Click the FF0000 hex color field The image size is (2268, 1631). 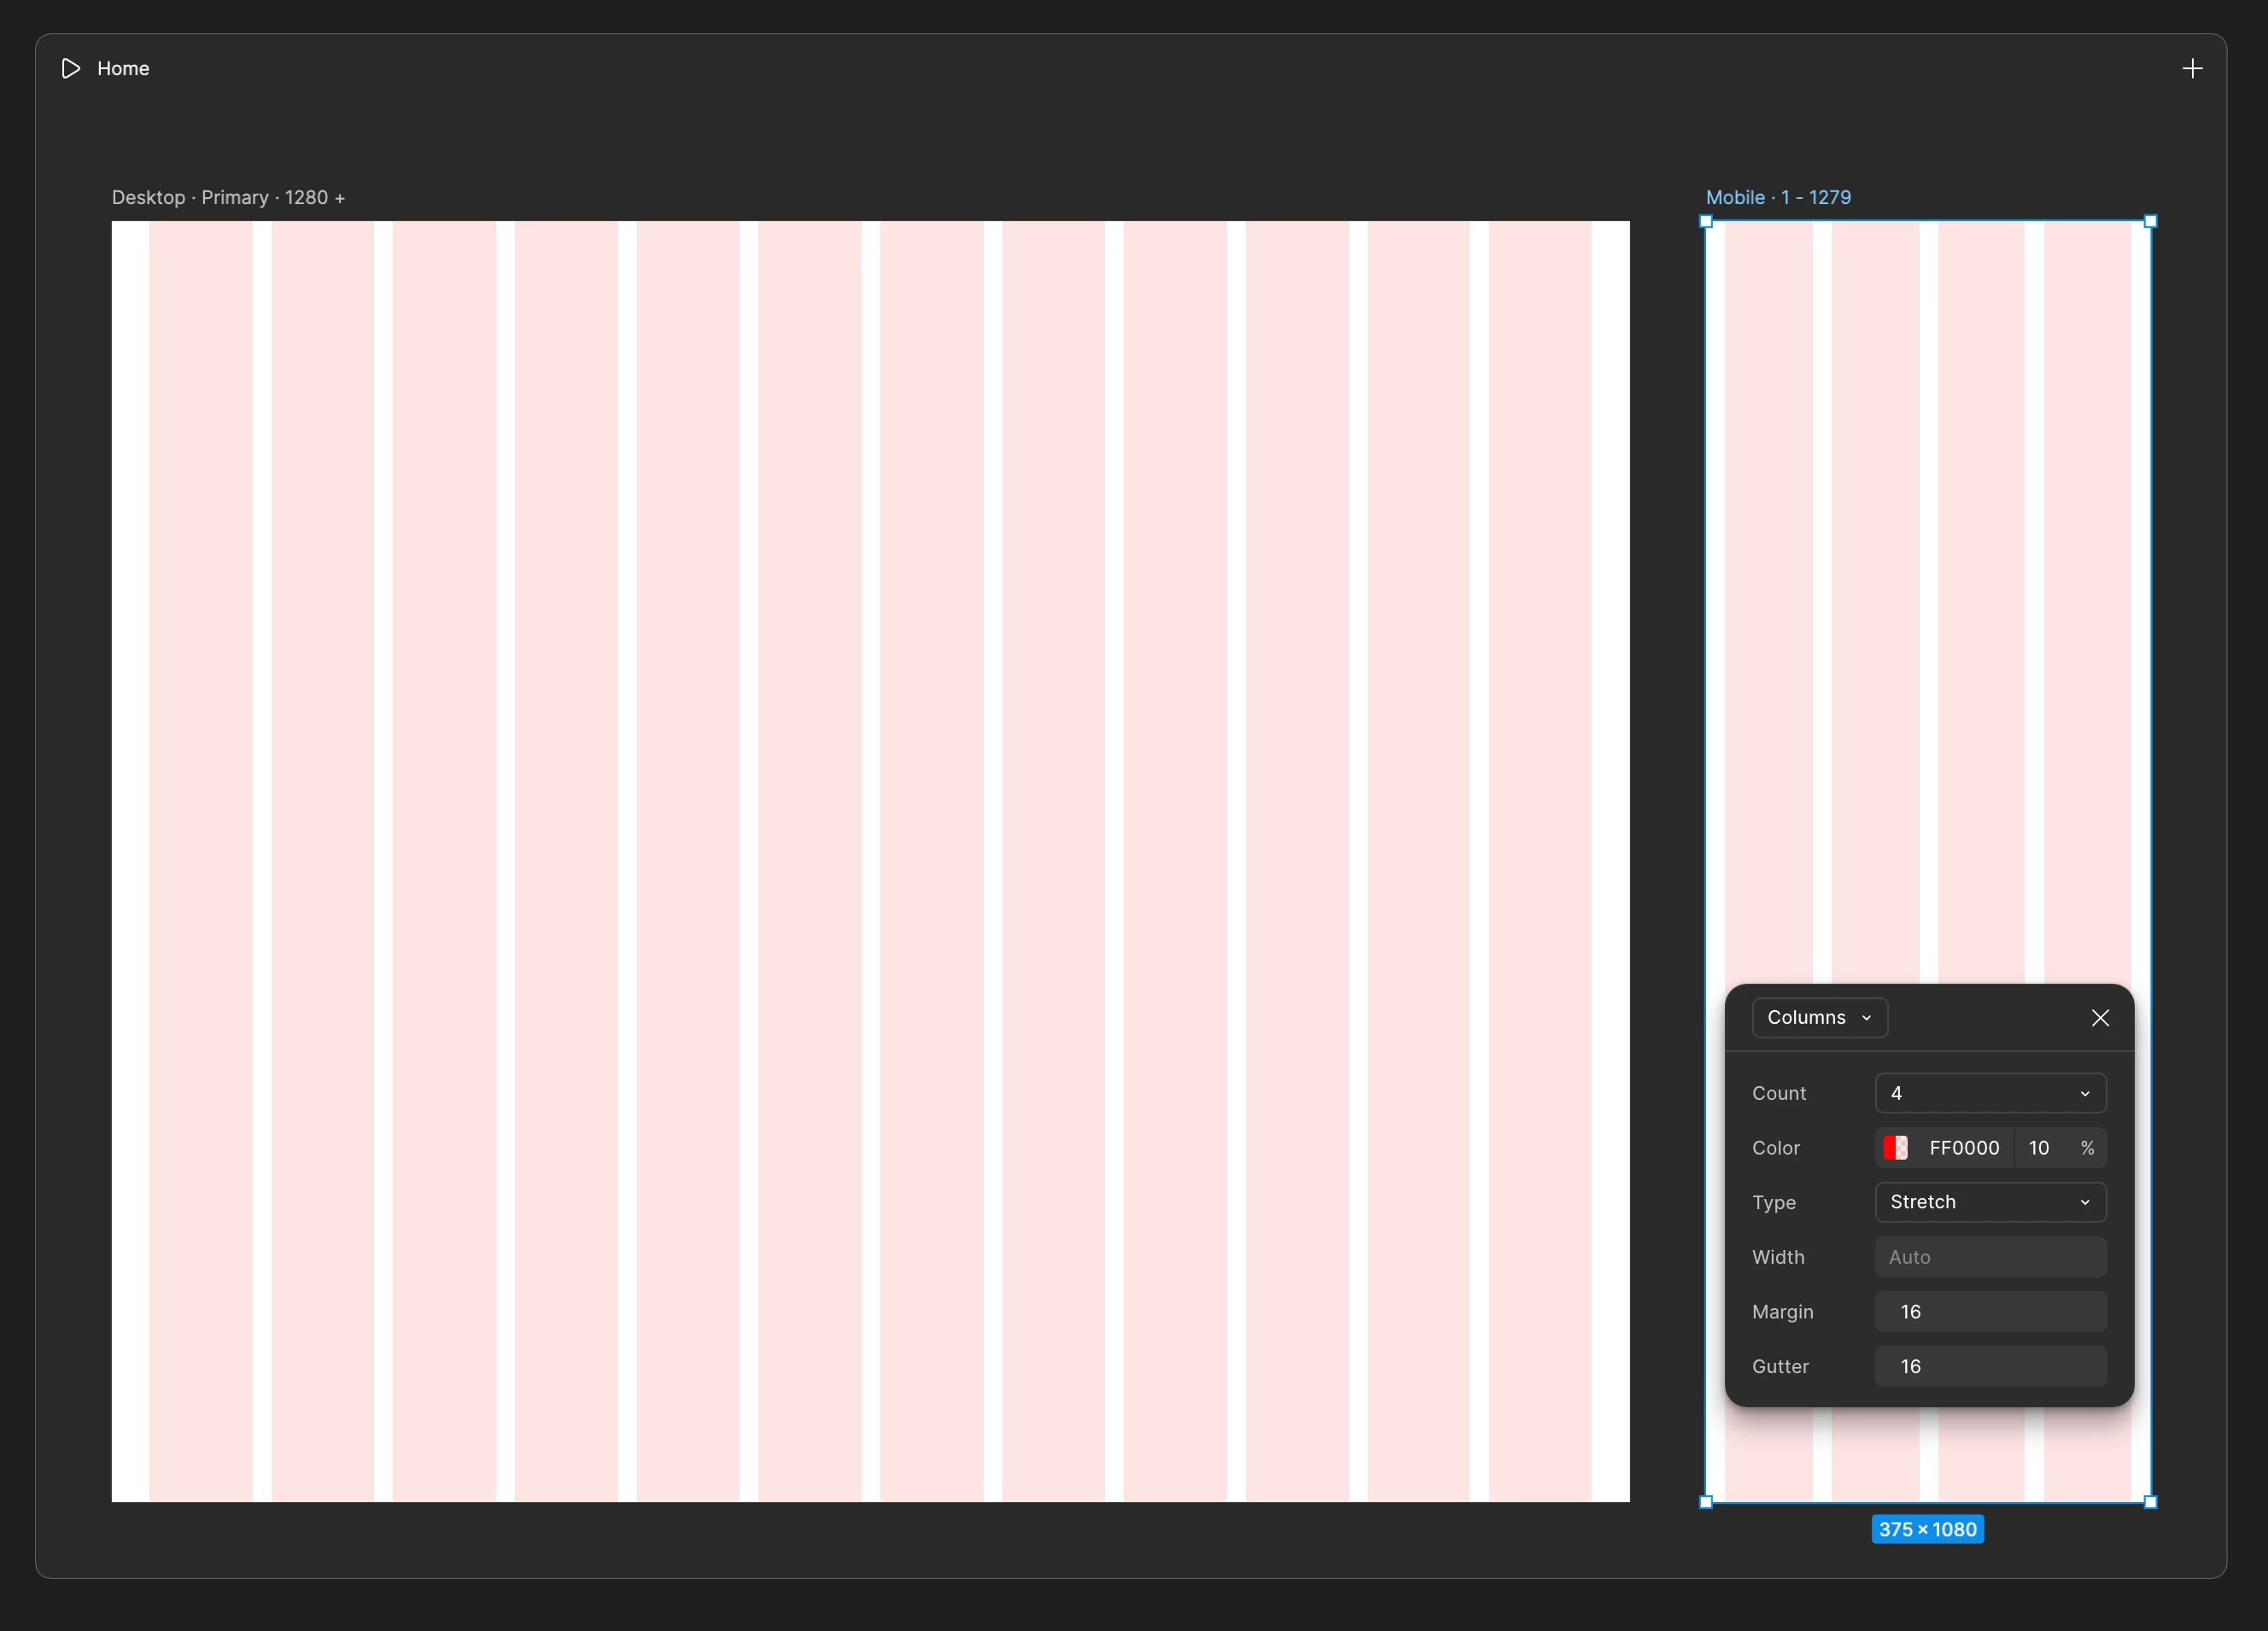[x=1964, y=1148]
